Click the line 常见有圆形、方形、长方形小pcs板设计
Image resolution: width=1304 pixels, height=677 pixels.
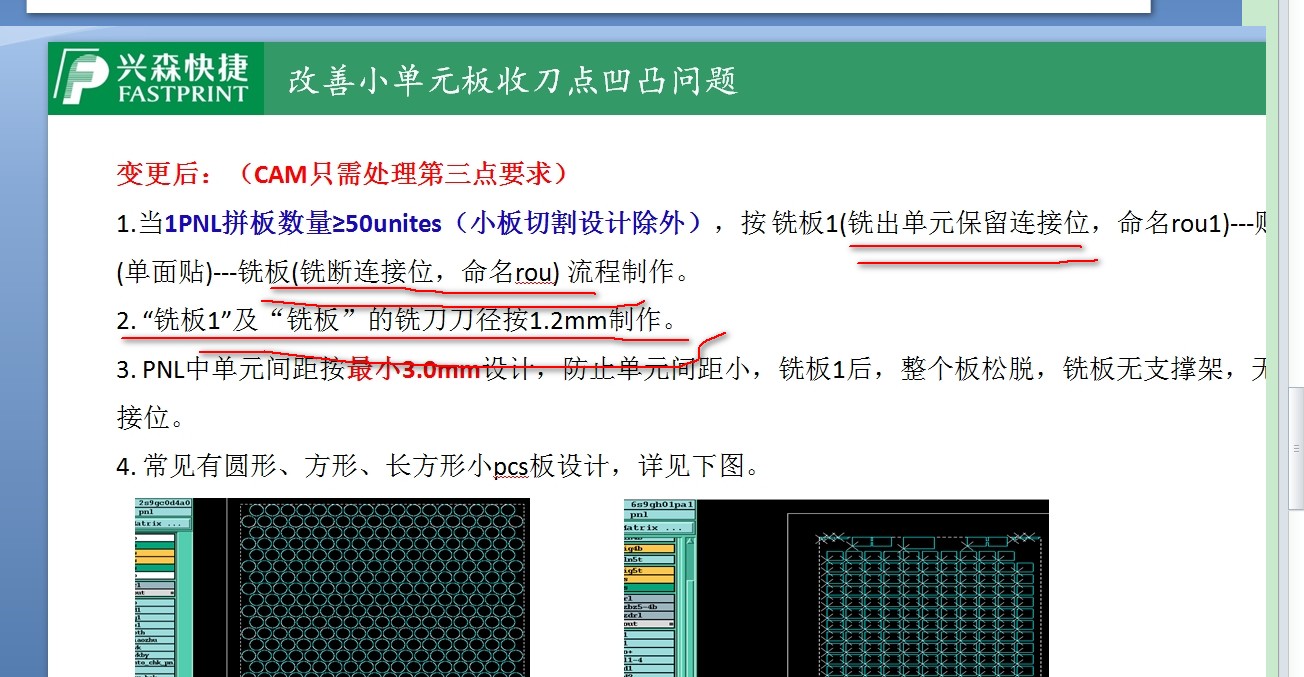pyautogui.click(x=439, y=466)
